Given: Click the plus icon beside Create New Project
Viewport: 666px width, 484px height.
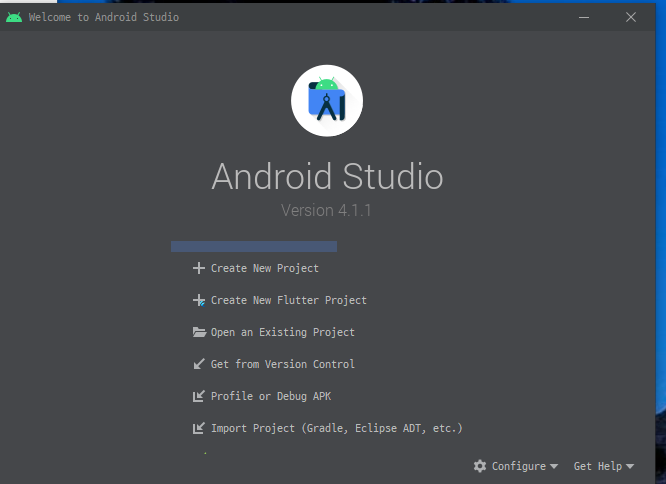Looking at the screenshot, I should [x=198, y=268].
